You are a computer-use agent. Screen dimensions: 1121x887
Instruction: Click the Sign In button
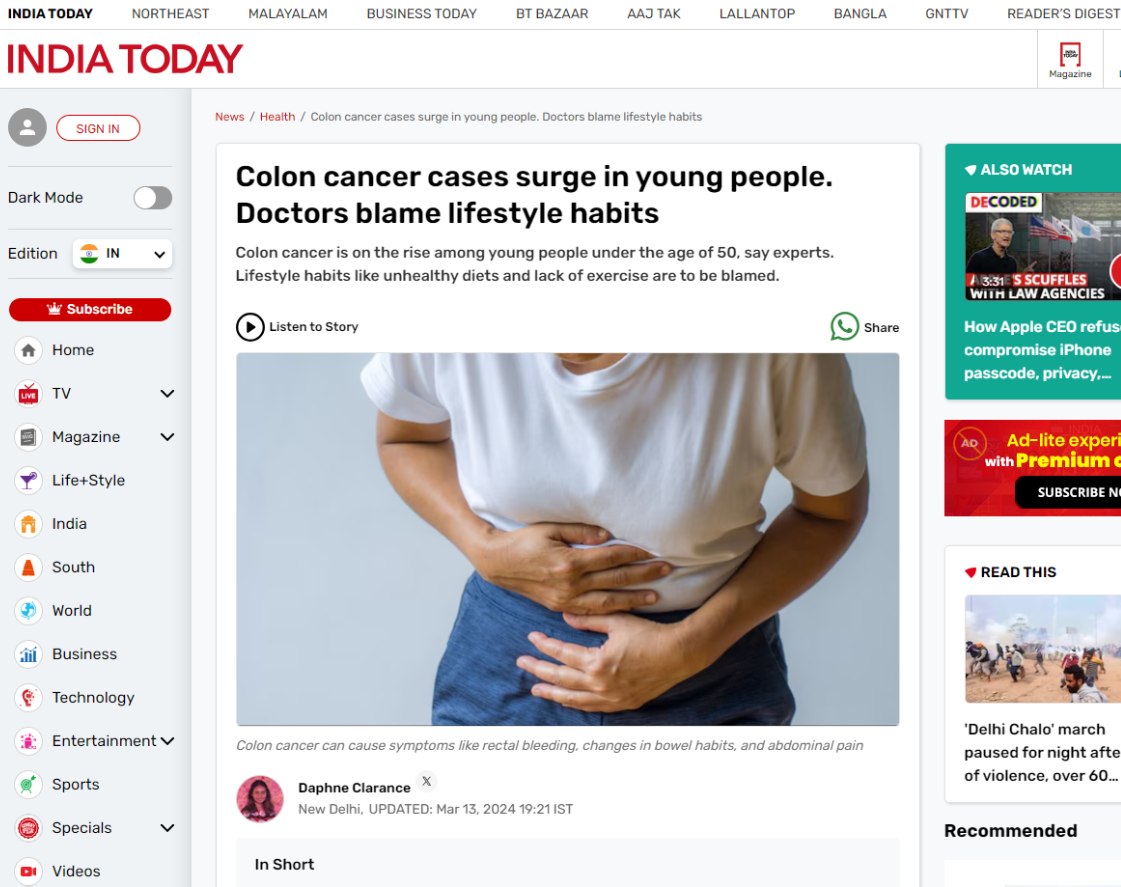[98, 129]
